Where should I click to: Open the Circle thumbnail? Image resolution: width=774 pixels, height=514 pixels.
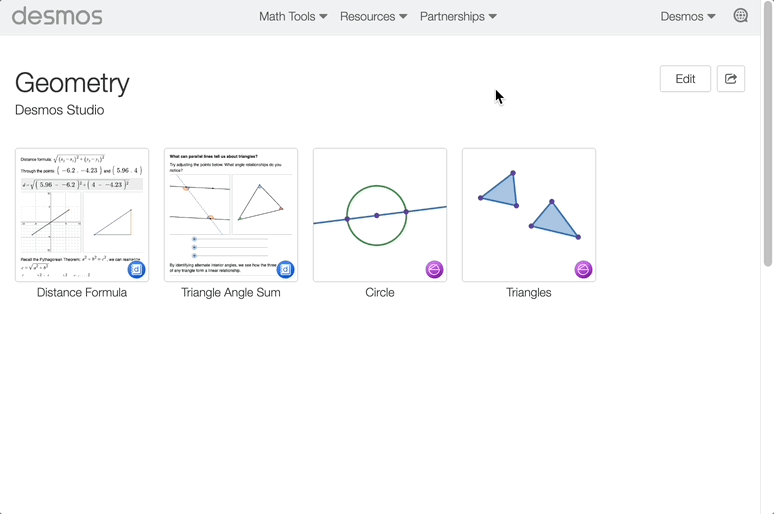[x=380, y=215]
